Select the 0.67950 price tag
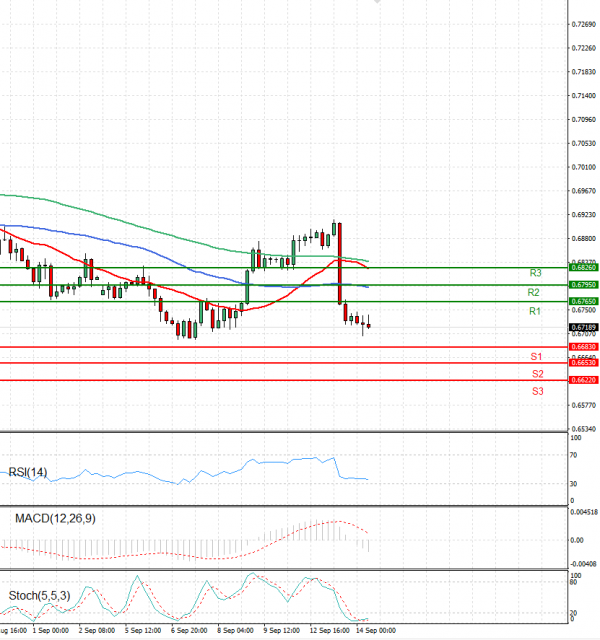 (x=583, y=284)
